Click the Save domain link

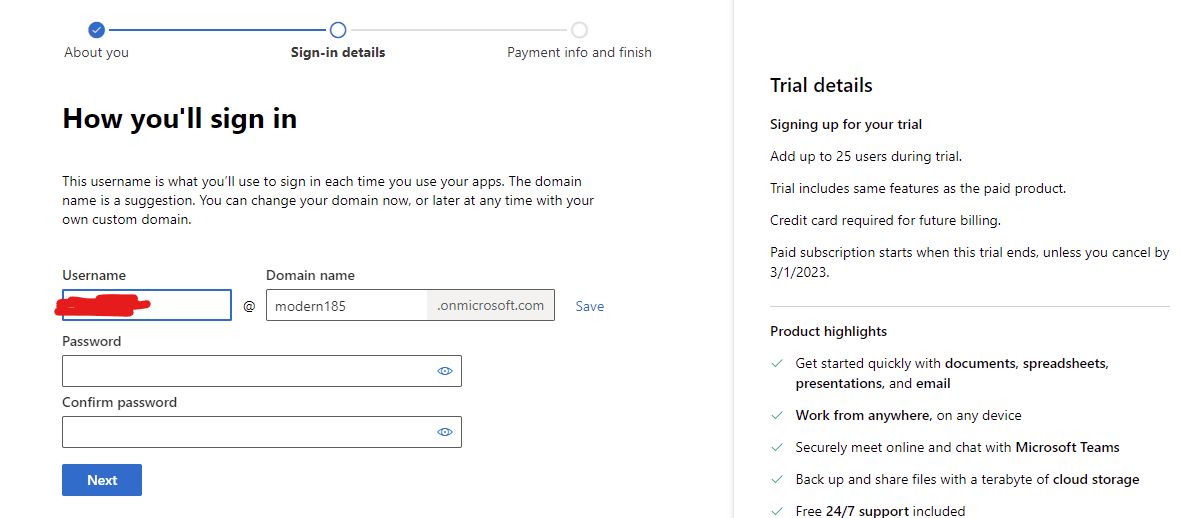[590, 306]
